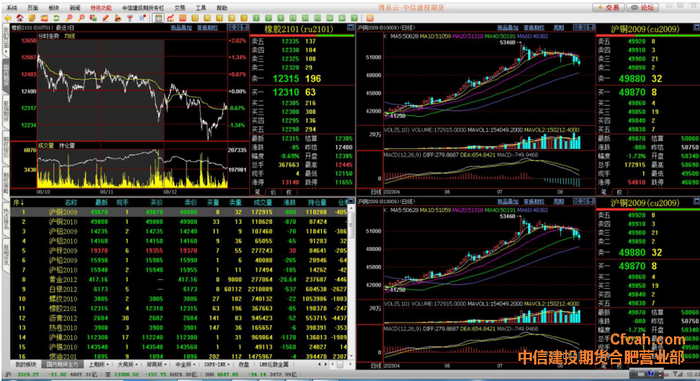This screenshot has height=381, width=700.
Task: Click the quote list horizontal scrollbar thumb
Action: 340,364
